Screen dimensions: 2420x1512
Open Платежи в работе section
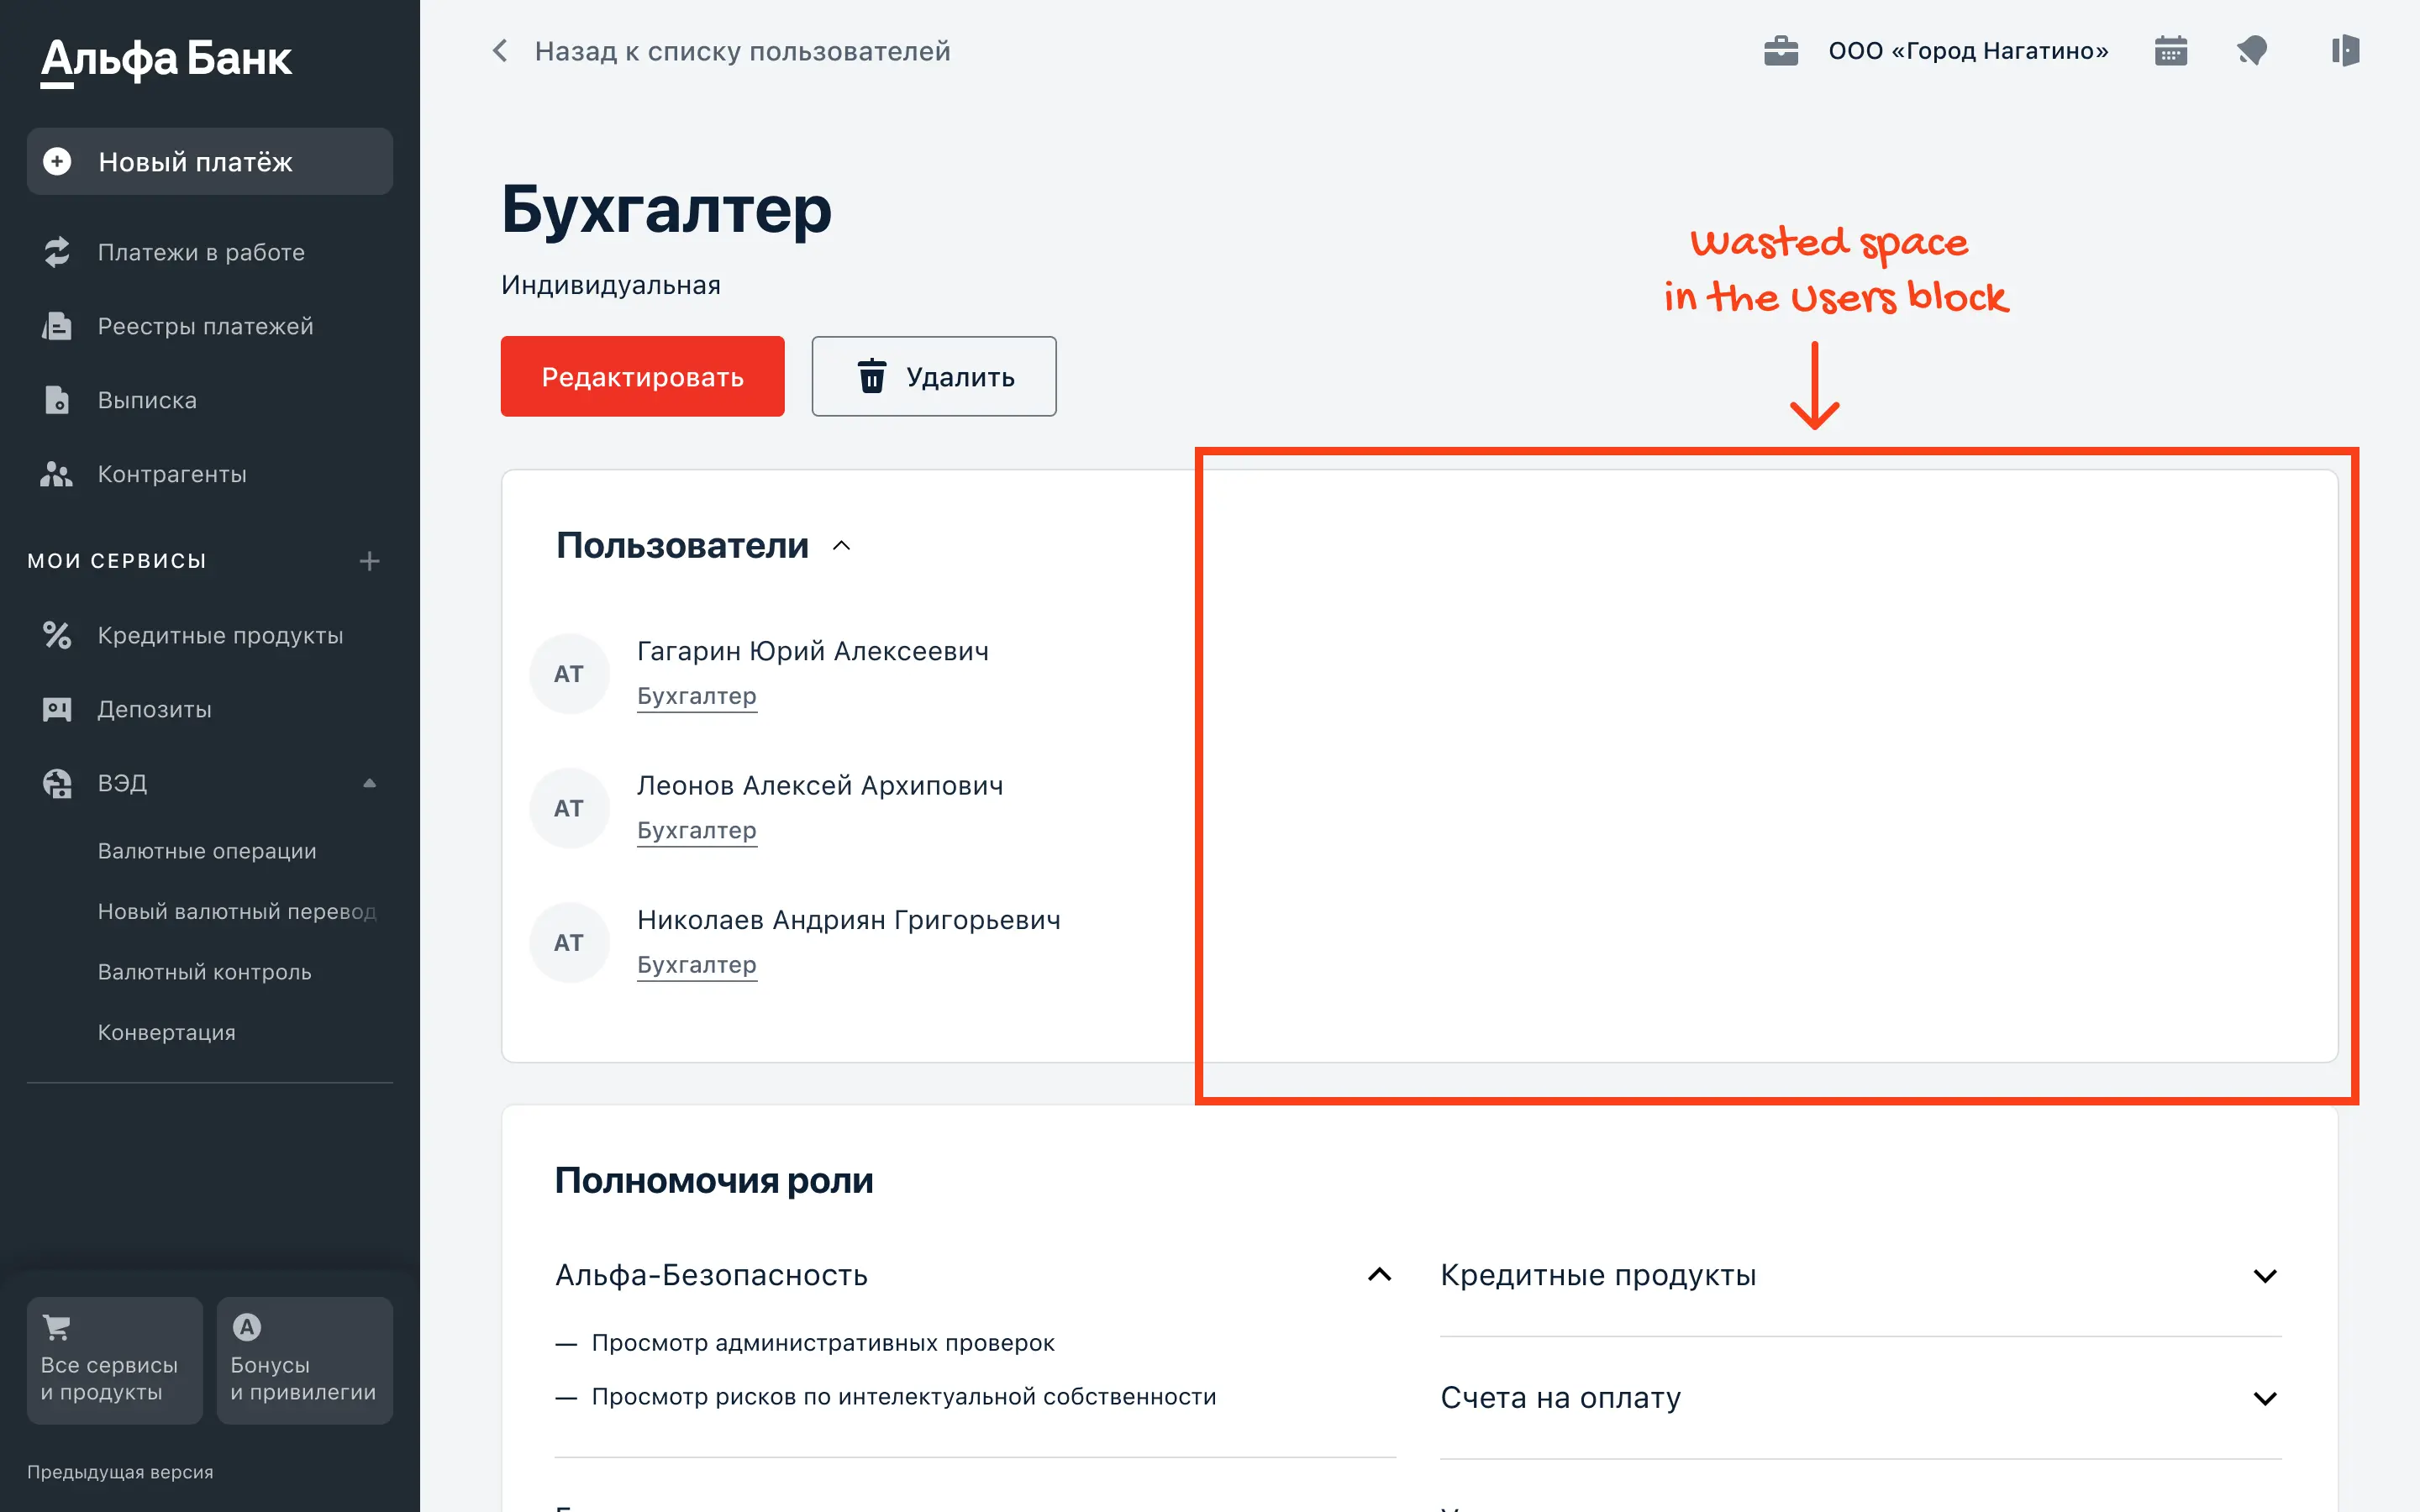(x=200, y=252)
